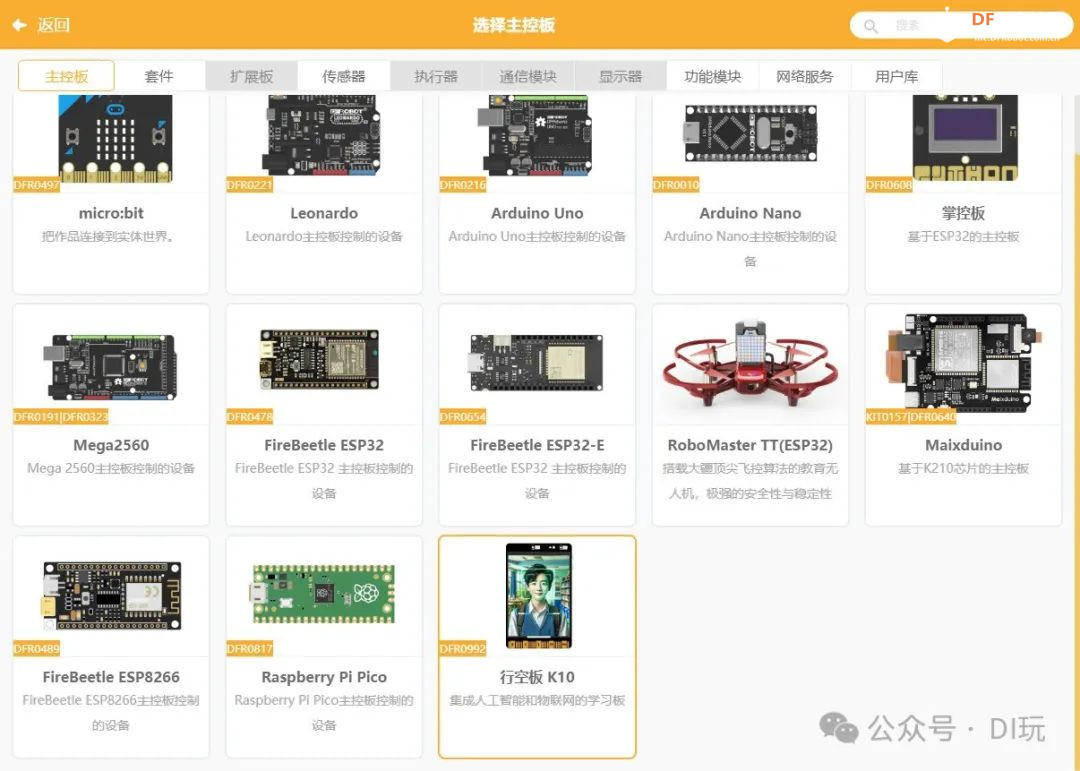Select the 用户库 tab
1080x771 pixels.
tap(897, 76)
